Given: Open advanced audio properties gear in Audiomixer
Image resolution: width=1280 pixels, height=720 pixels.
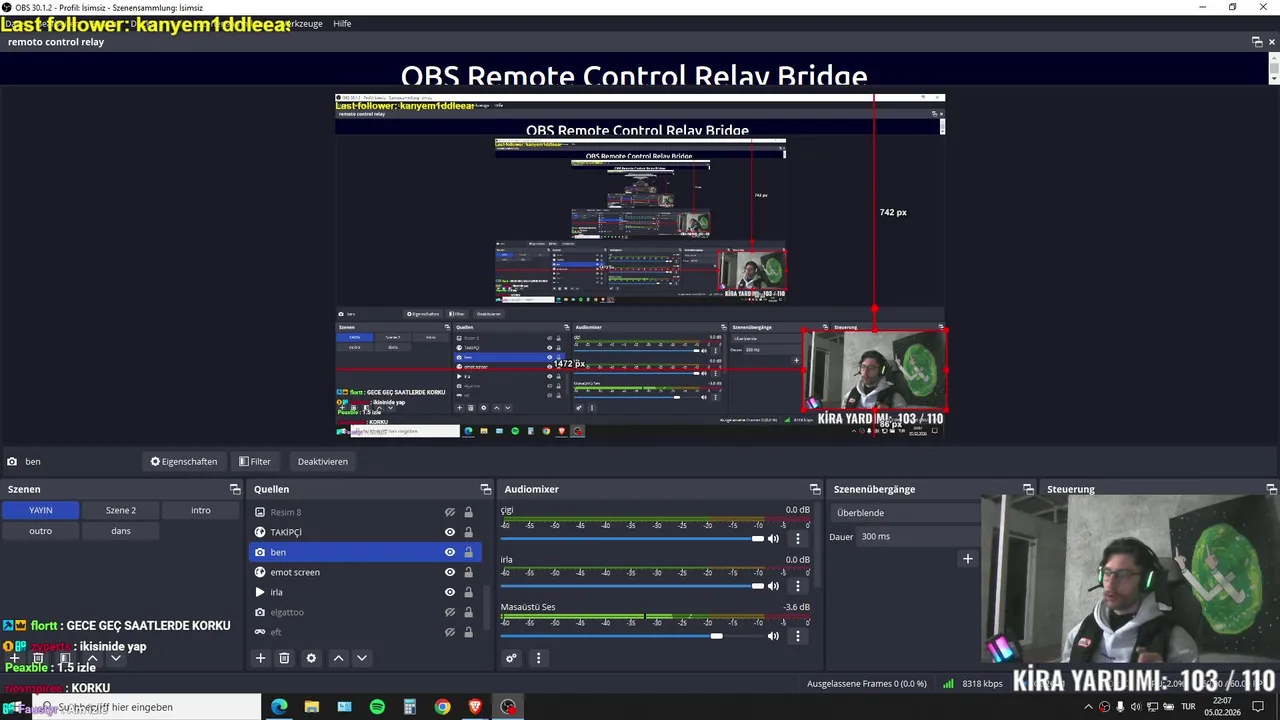Looking at the screenshot, I should 511,658.
